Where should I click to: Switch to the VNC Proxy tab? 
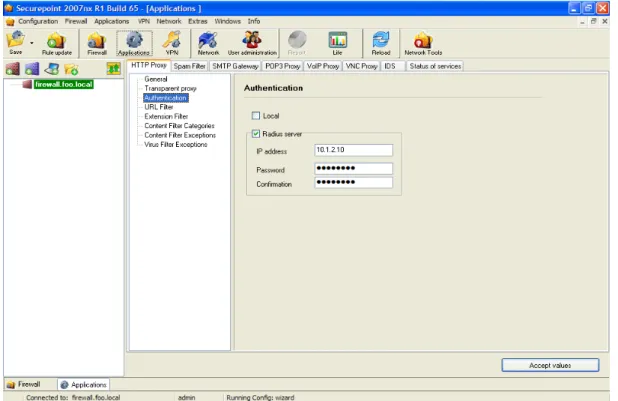pos(361,66)
